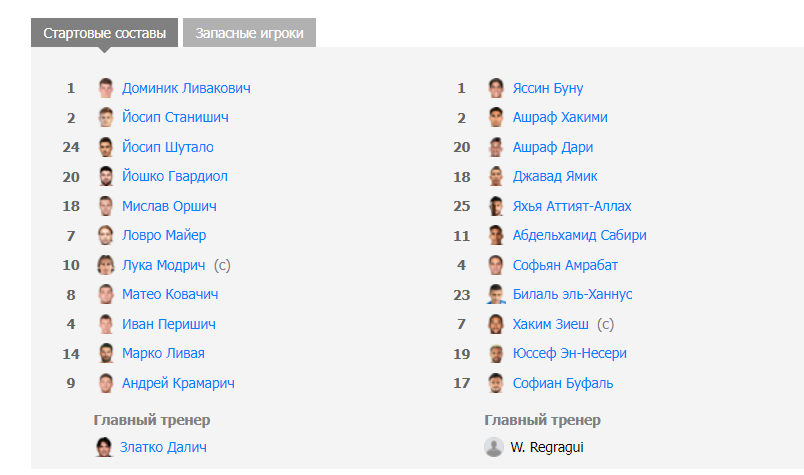Click W. Regragui placeholder avatar icon
This screenshot has width=804, height=475.
pyautogui.click(x=494, y=447)
